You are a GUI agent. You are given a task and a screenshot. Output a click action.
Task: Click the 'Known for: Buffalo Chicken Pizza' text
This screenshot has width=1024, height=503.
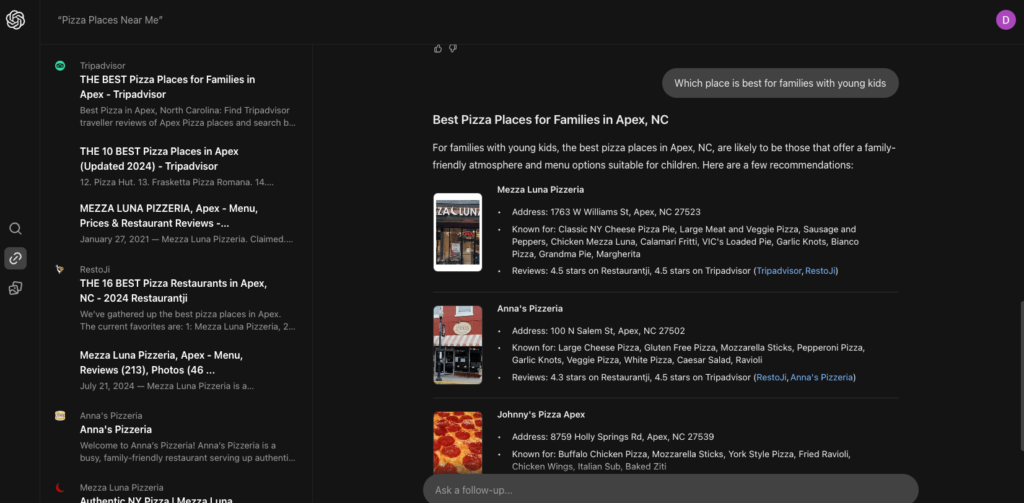(x=681, y=460)
